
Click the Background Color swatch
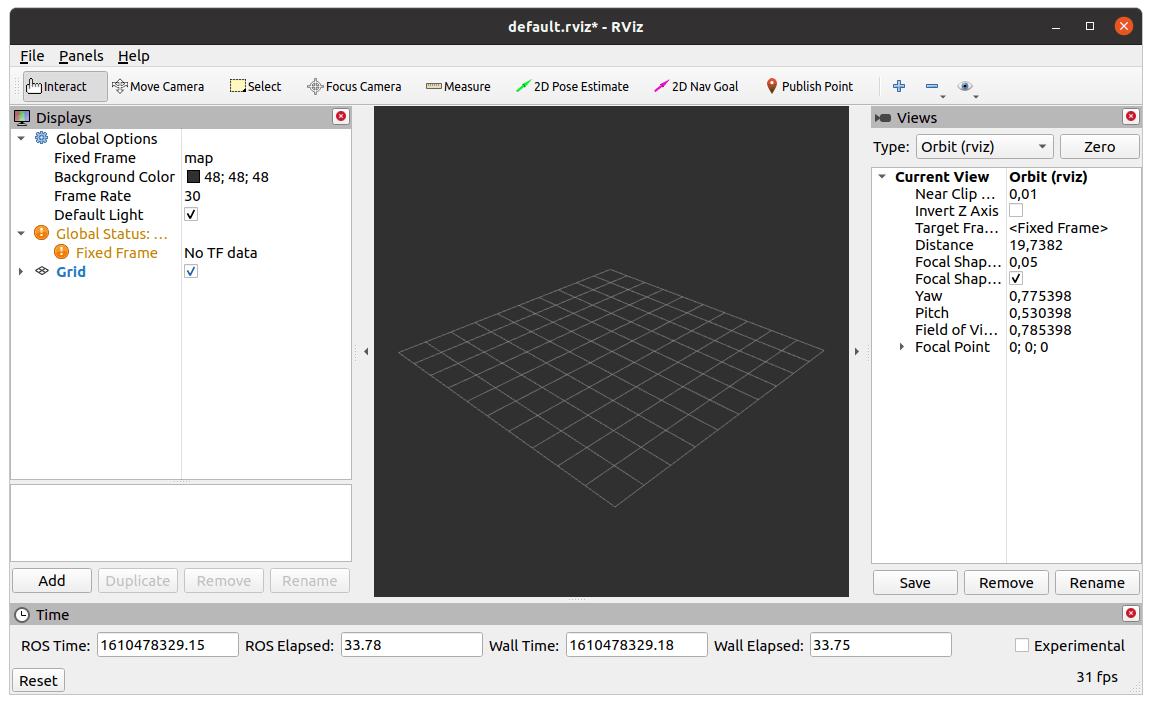pyautogui.click(x=193, y=177)
